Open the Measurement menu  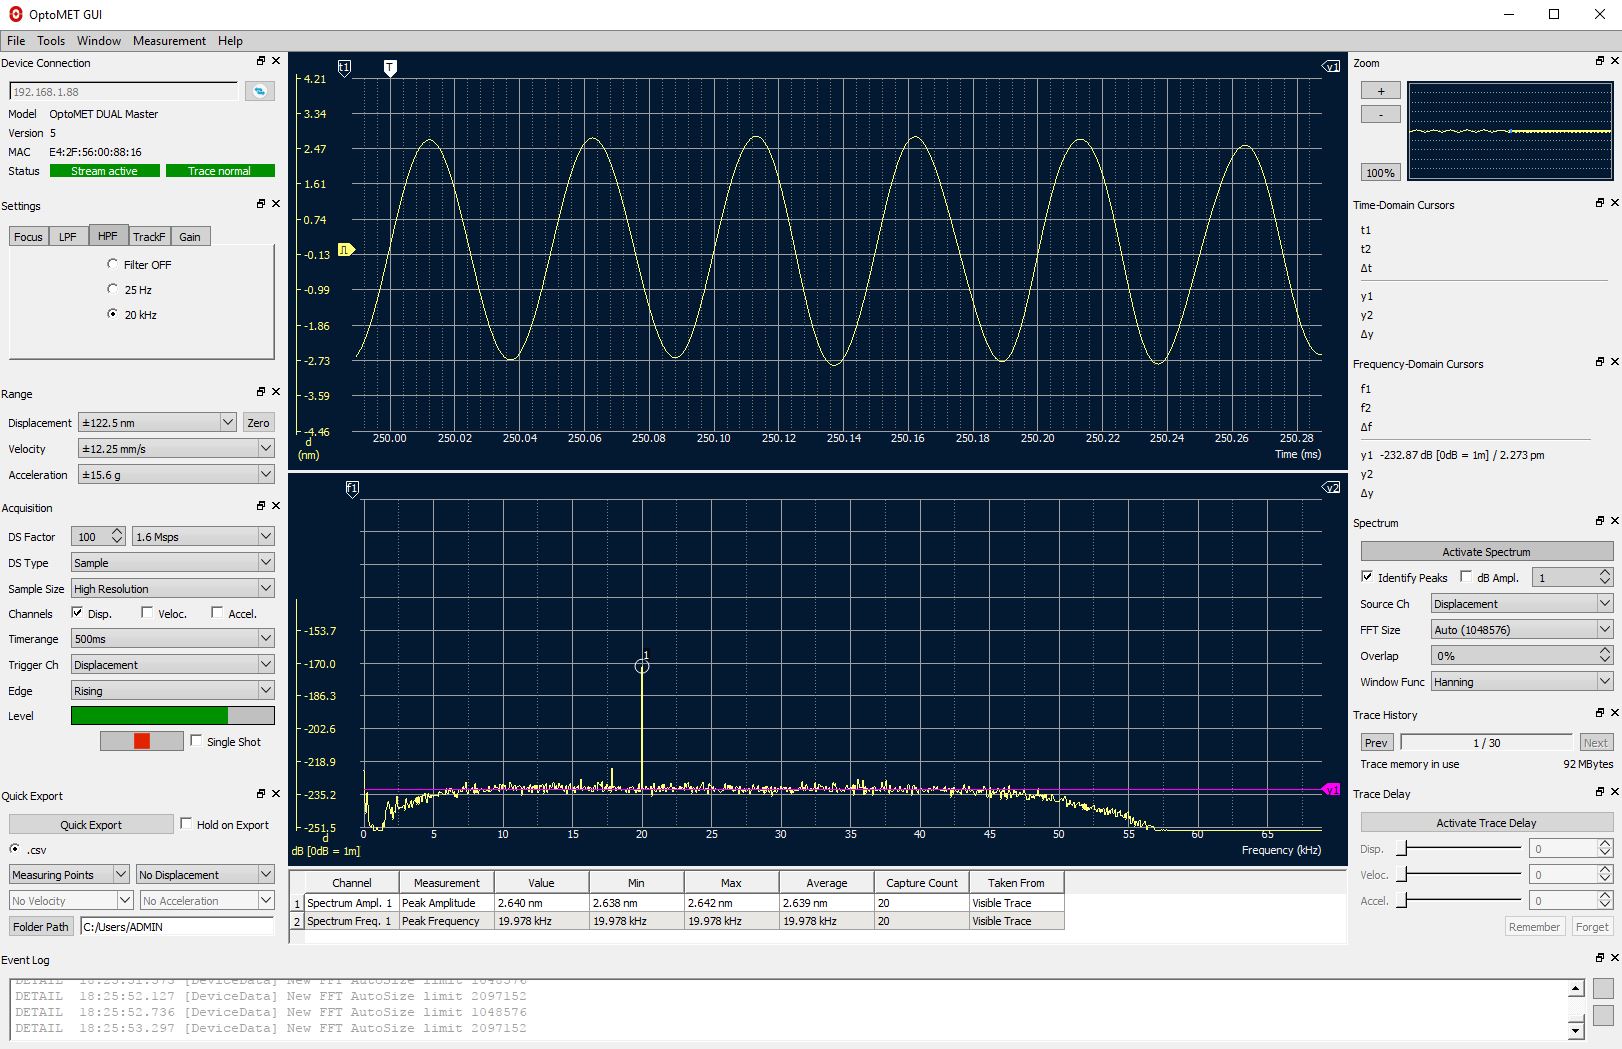[169, 41]
